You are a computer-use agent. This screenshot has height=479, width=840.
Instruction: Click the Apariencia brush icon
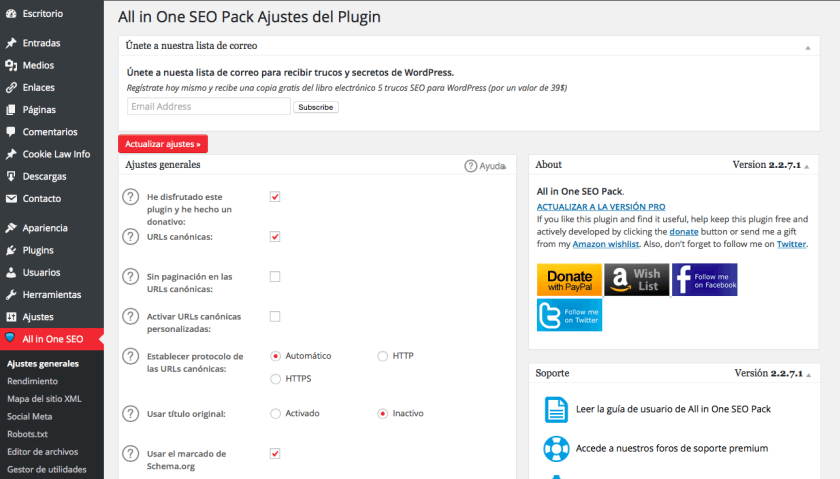[11, 228]
